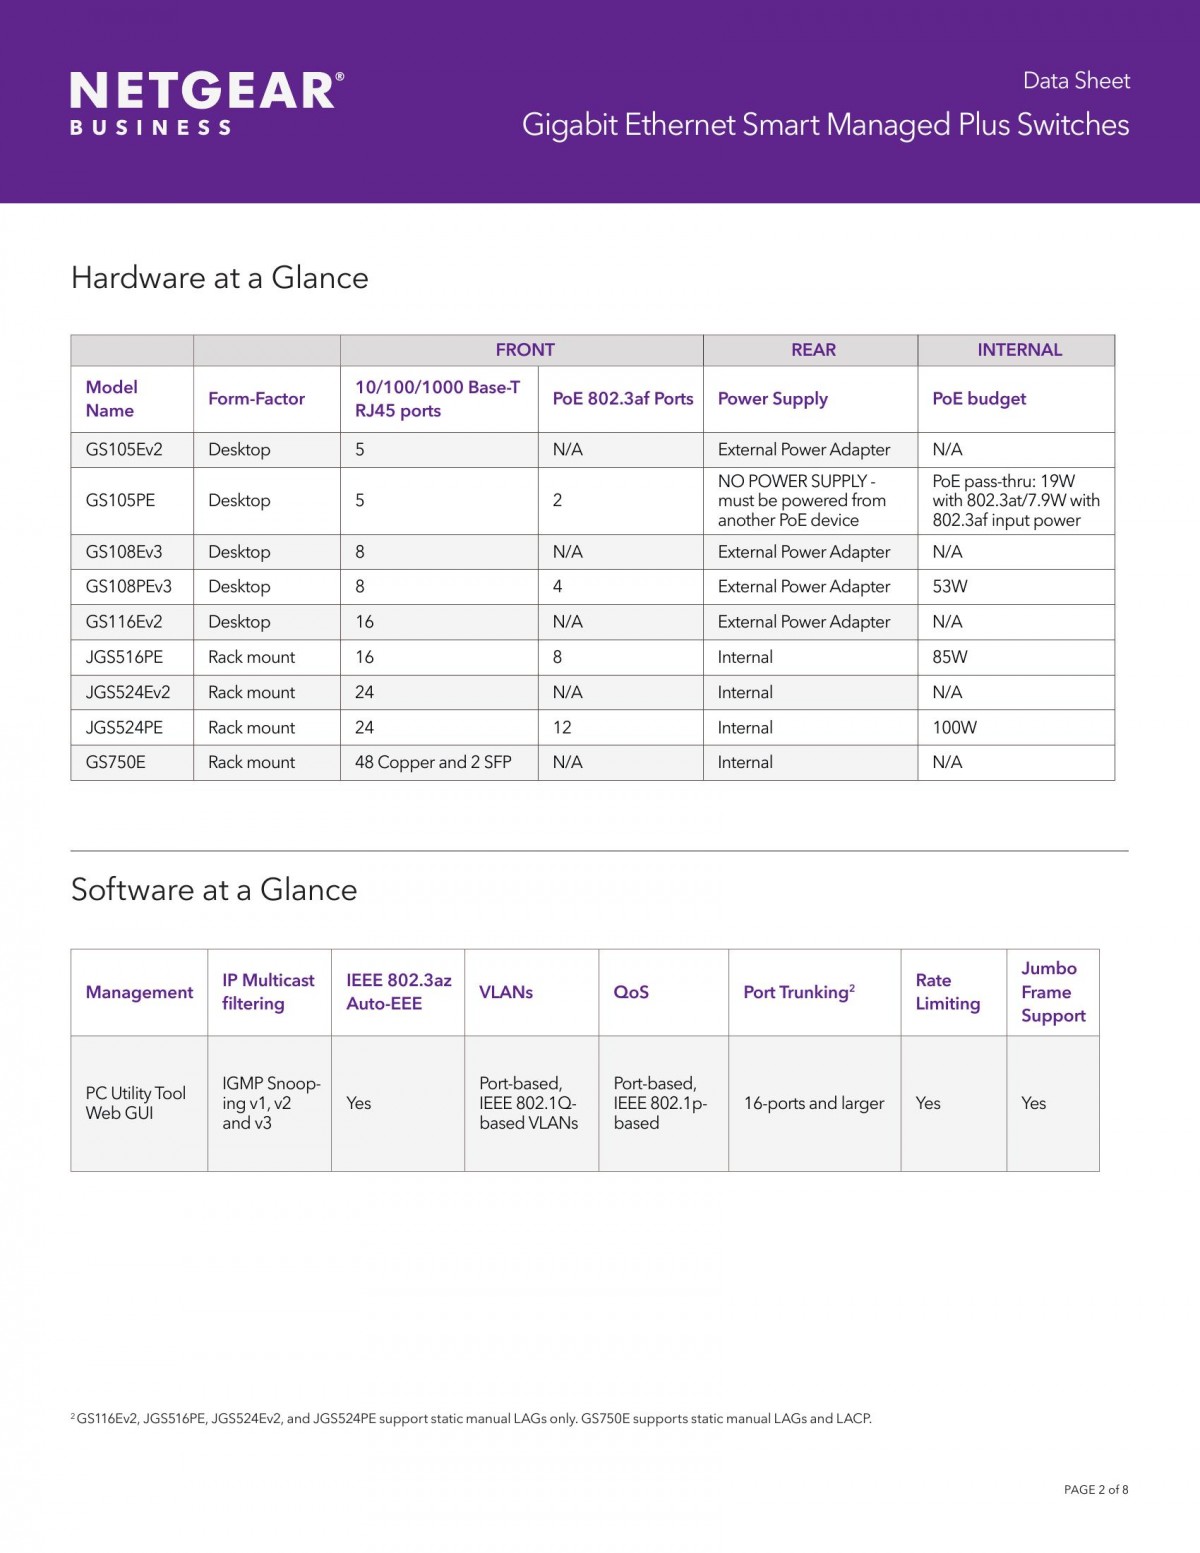Click the "PoE 802.3af Ports" column header
This screenshot has width=1200, height=1553.
(623, 398)
